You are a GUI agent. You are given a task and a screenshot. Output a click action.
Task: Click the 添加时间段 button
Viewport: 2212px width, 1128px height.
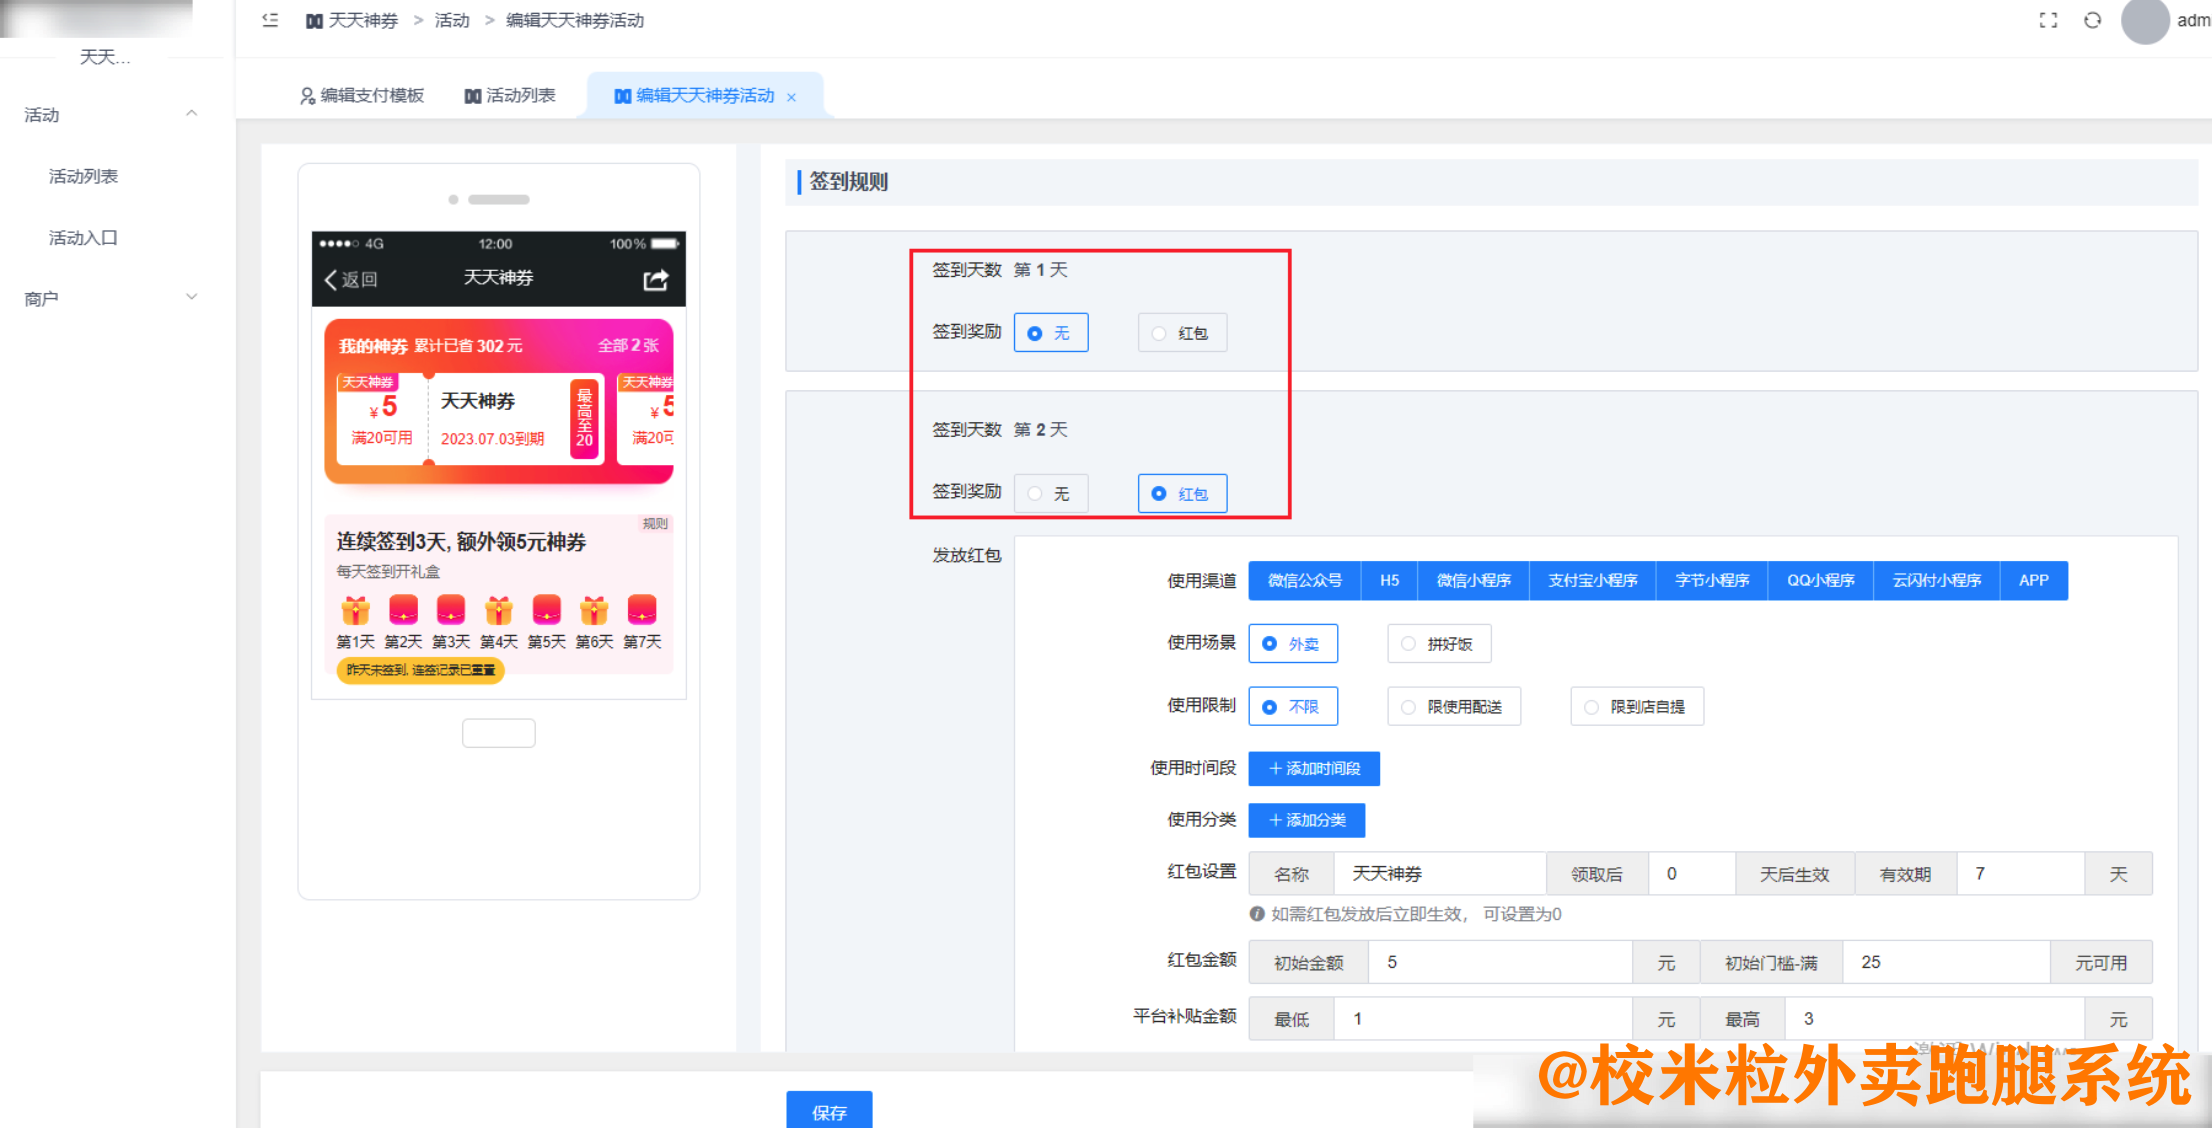(x=1314, y=768)
